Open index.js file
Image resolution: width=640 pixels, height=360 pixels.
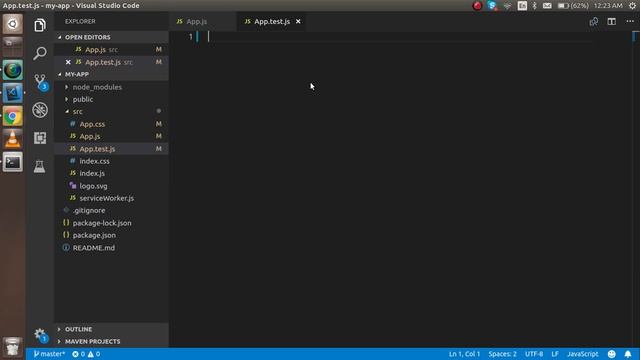tap(111, 173)
